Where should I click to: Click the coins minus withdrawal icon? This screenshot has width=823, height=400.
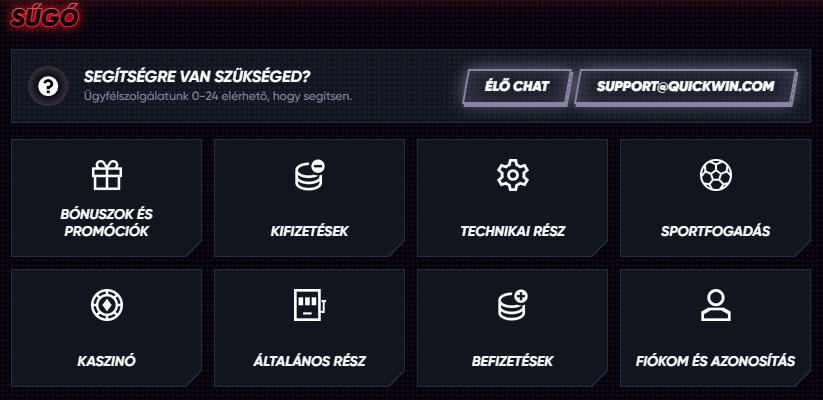pos(308,176)
